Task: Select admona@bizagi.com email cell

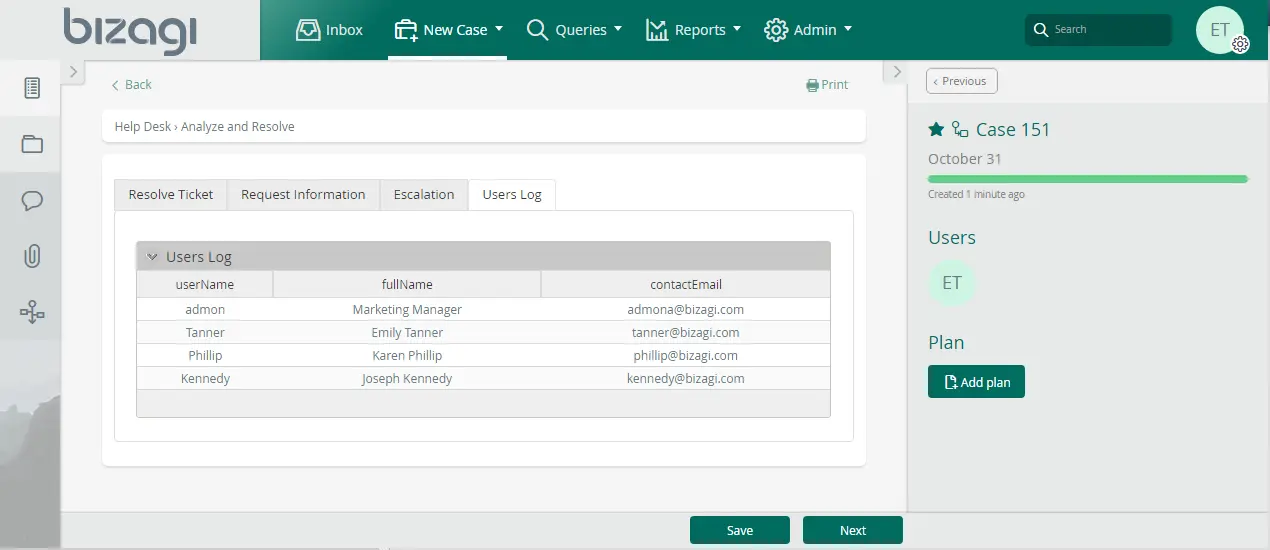Action: 686,310
